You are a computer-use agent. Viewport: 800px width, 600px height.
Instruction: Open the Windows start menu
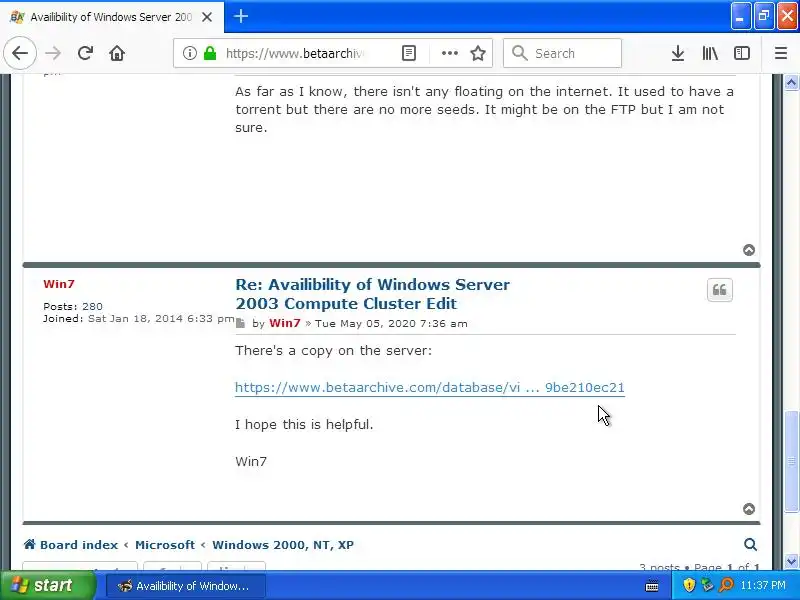coord(48,585)
